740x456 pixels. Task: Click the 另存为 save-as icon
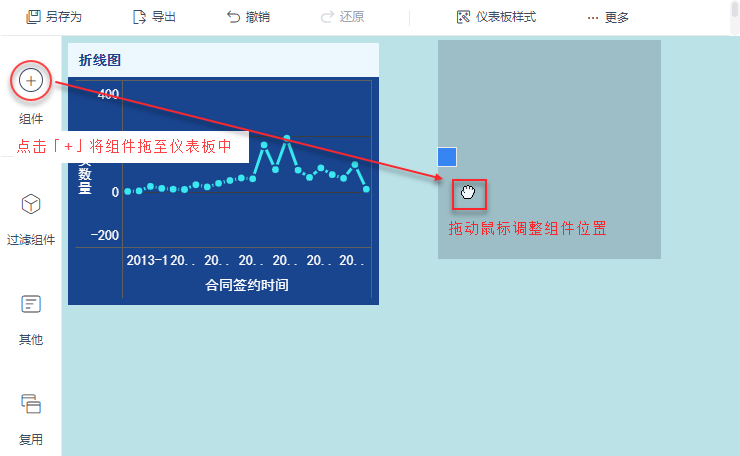click(33, 17)
